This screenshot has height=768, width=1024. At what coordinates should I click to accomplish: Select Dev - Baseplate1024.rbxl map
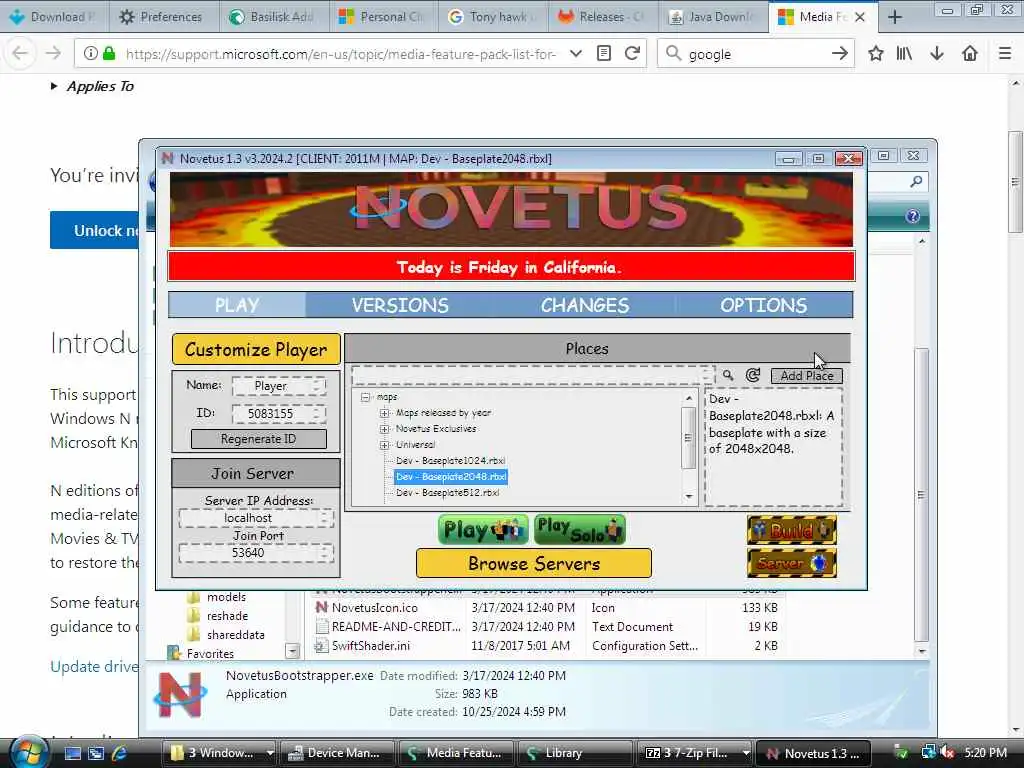(450, 460)
